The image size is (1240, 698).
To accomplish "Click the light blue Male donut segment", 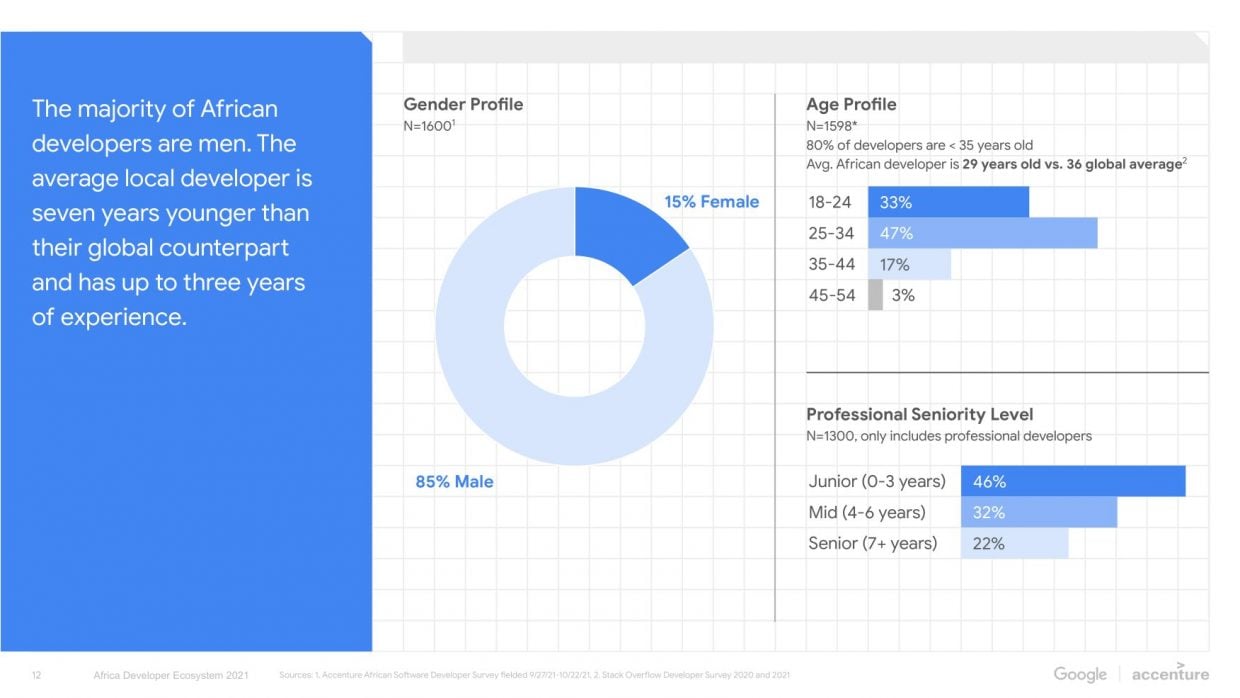I will click(520, 400).
